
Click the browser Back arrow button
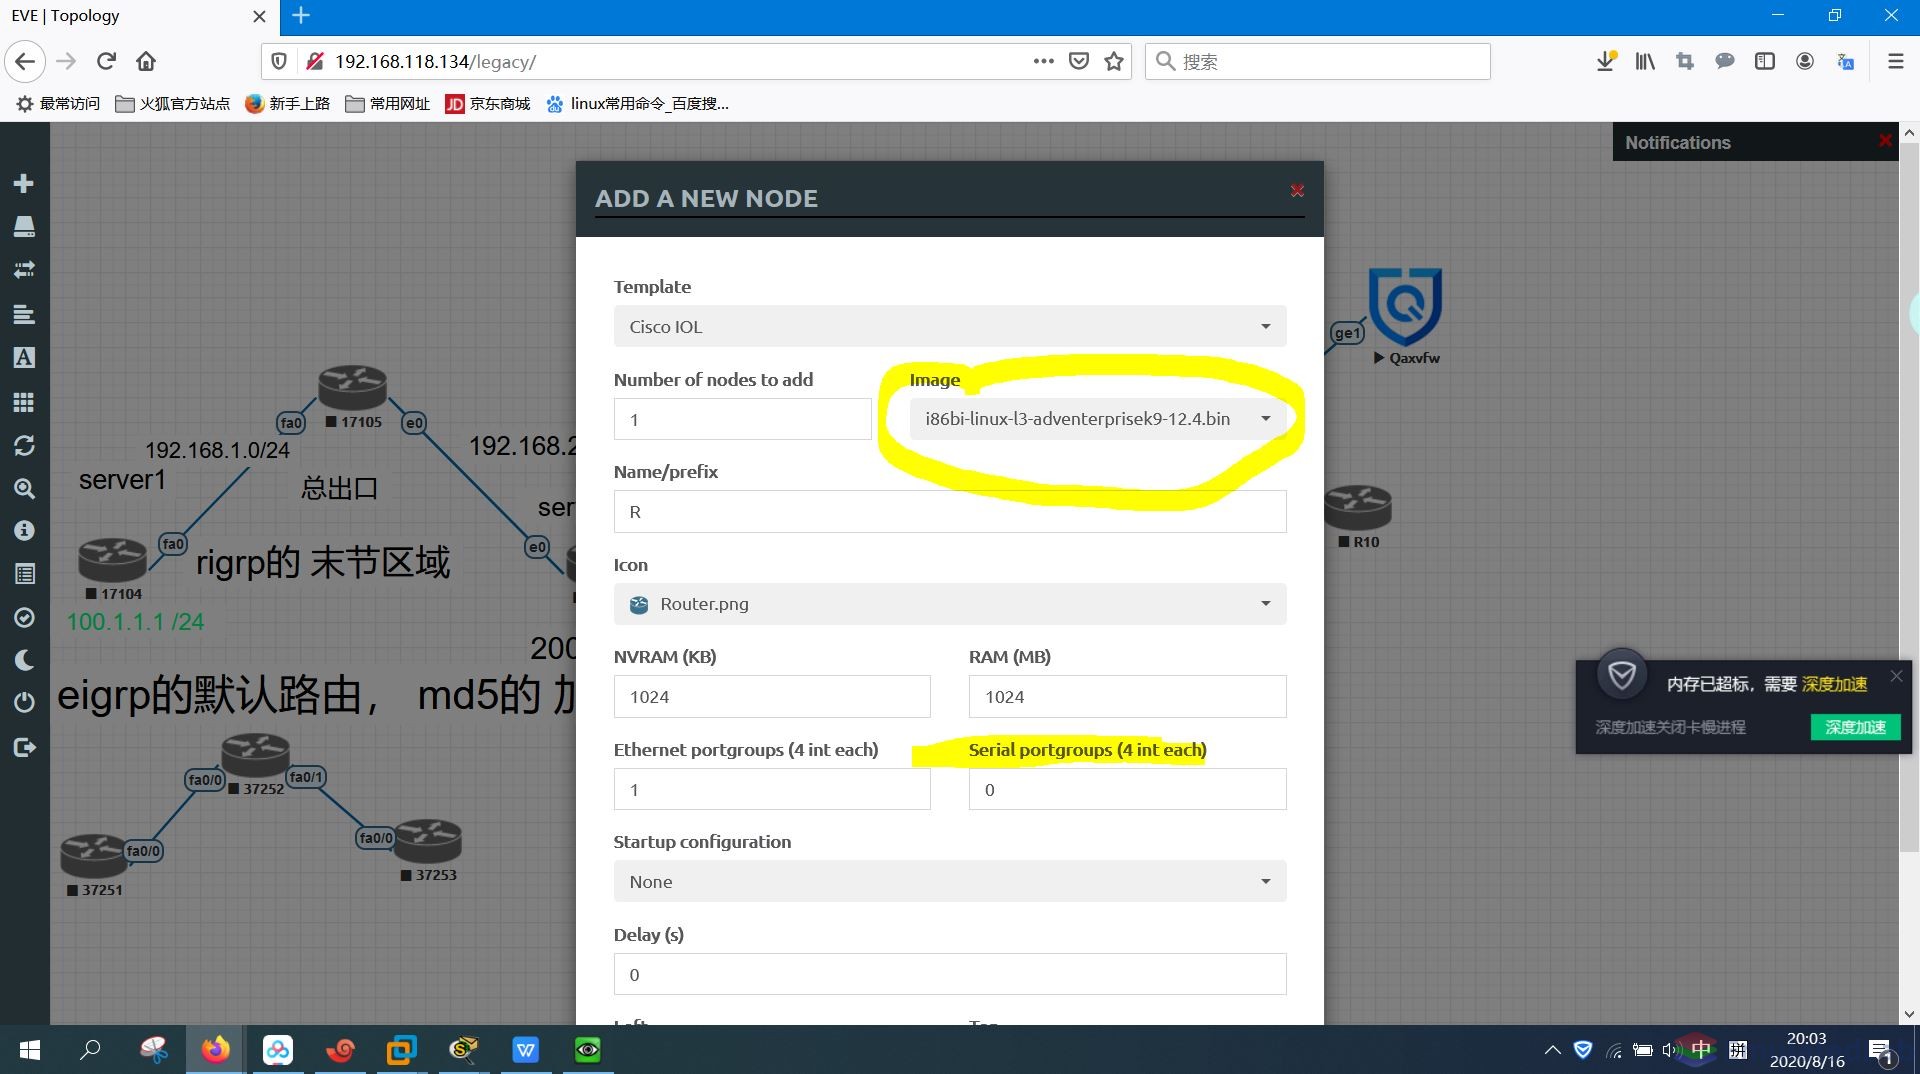[x=25, y=61]
